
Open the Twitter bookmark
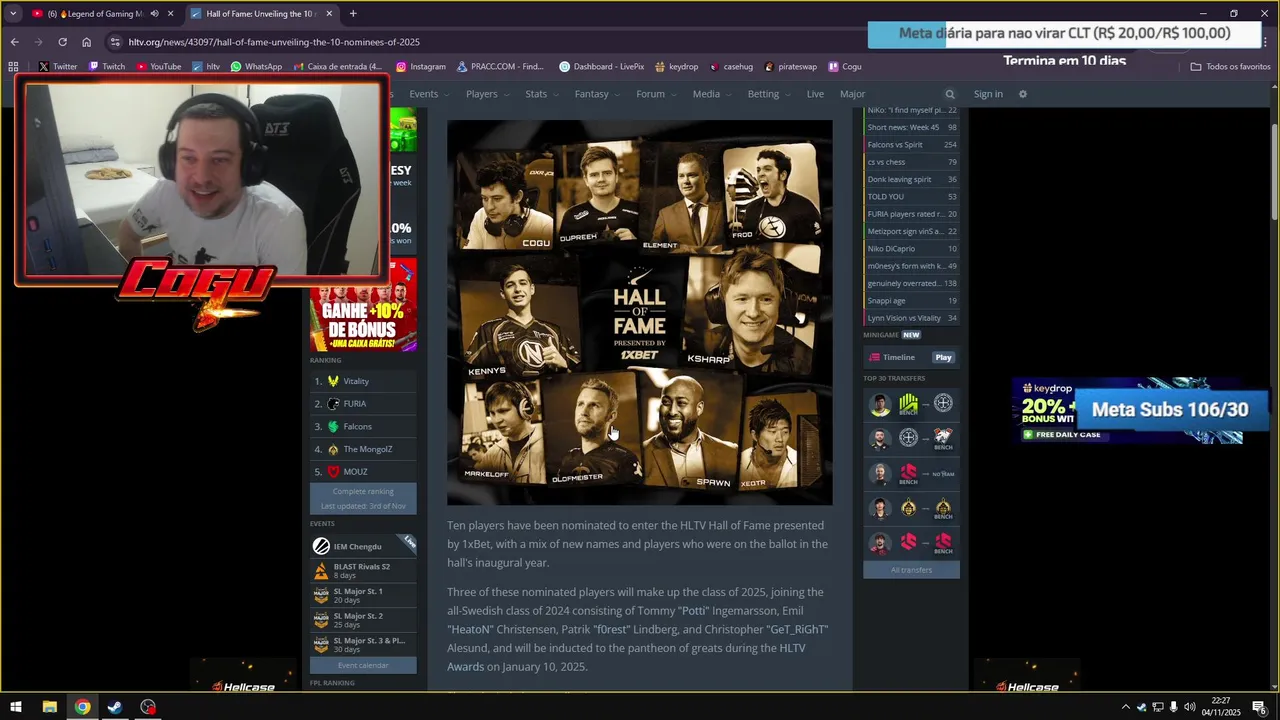tap(57, 67)
